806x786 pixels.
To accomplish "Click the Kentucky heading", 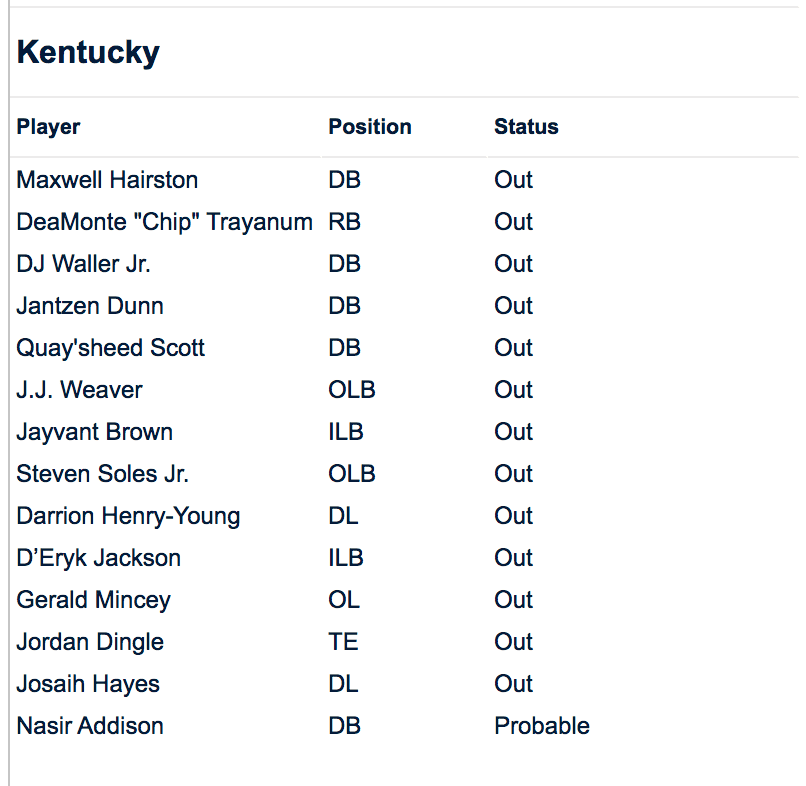I will pyautogui.click(x=88, y=52).
